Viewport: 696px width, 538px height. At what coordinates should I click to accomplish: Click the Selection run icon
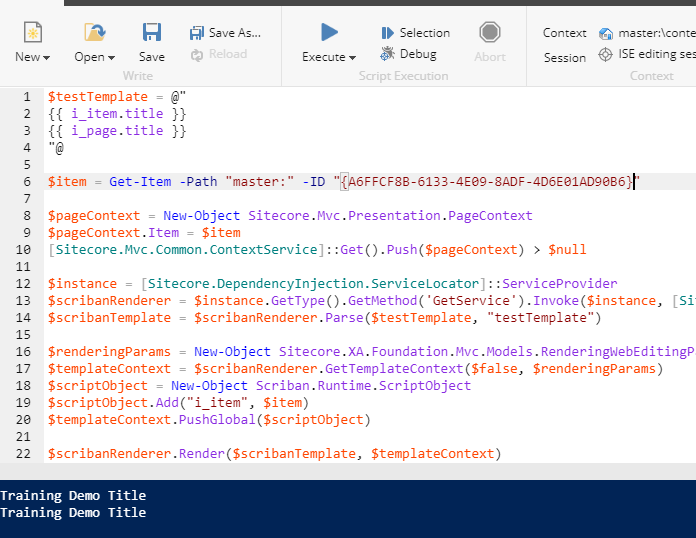(x=387, y=33)
